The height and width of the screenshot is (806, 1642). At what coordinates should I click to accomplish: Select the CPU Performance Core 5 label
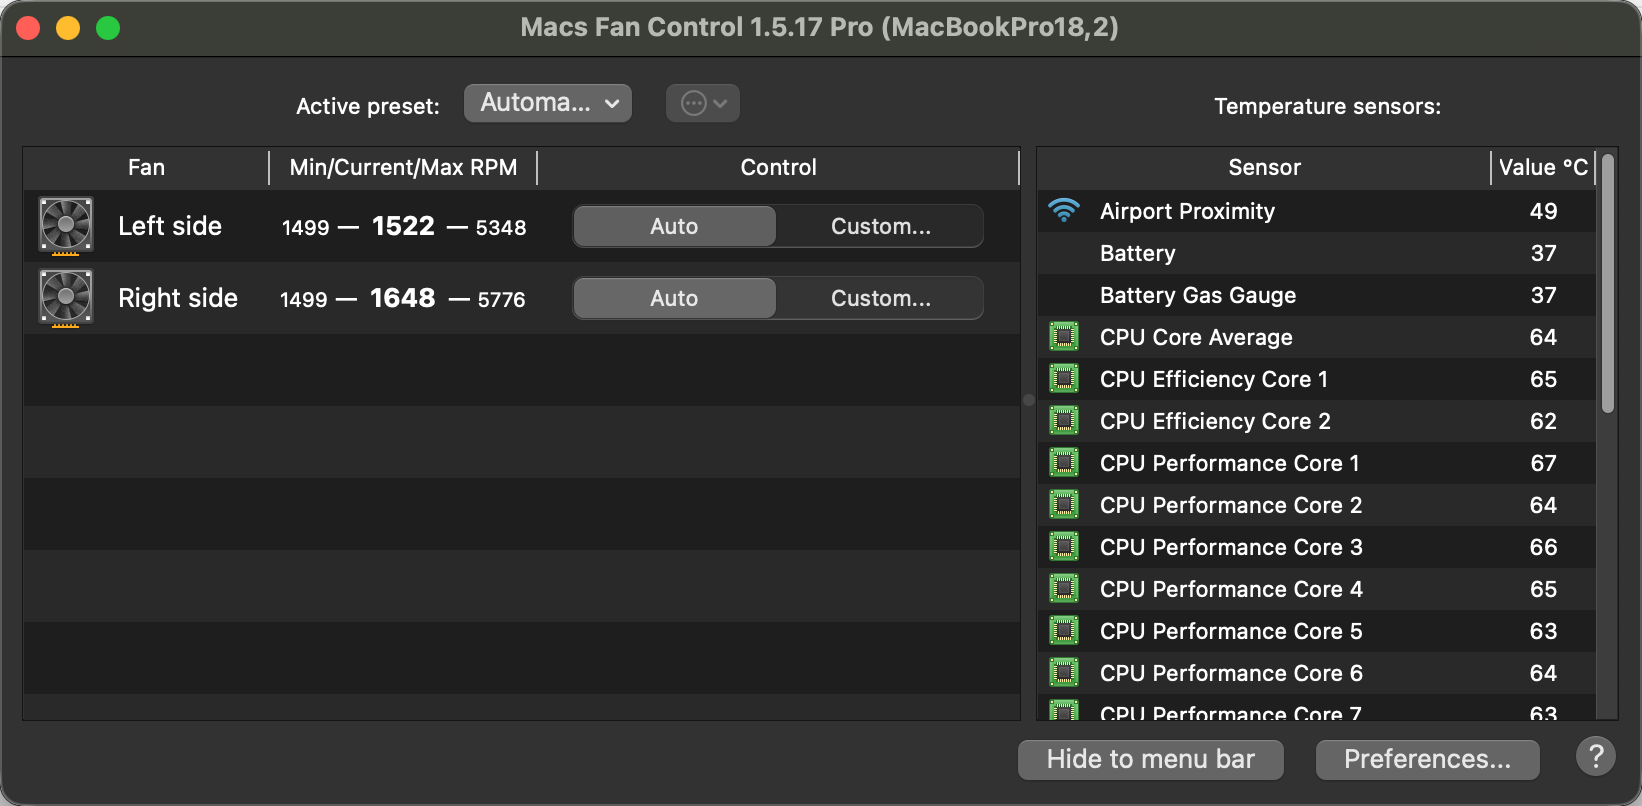pyautogui.click(x=1231, y=631)
